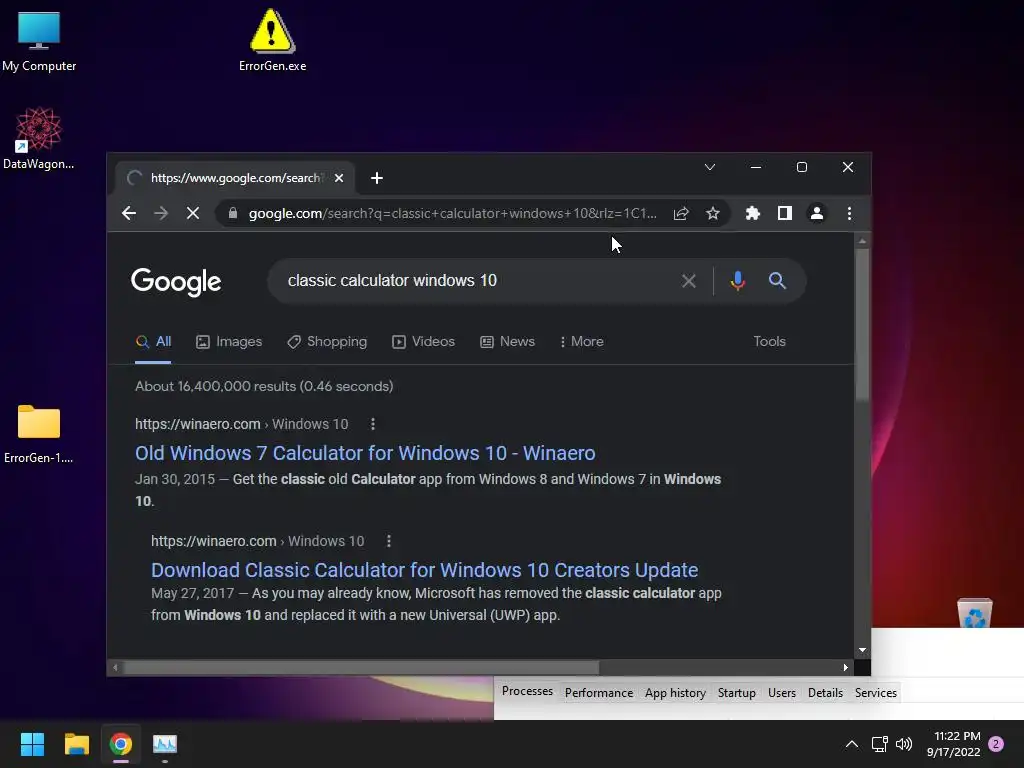
Task: Open the volume speaker tray icon
Action: [904, 744]
